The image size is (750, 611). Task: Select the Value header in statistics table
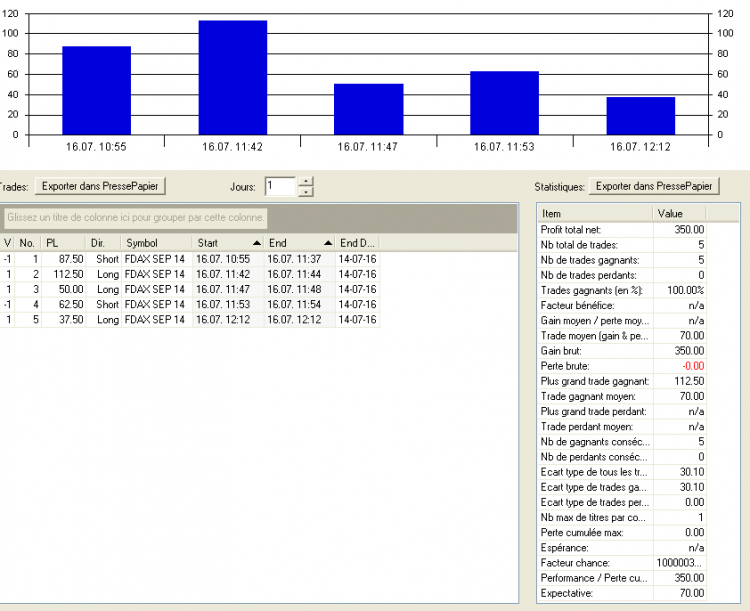point(679,213)
